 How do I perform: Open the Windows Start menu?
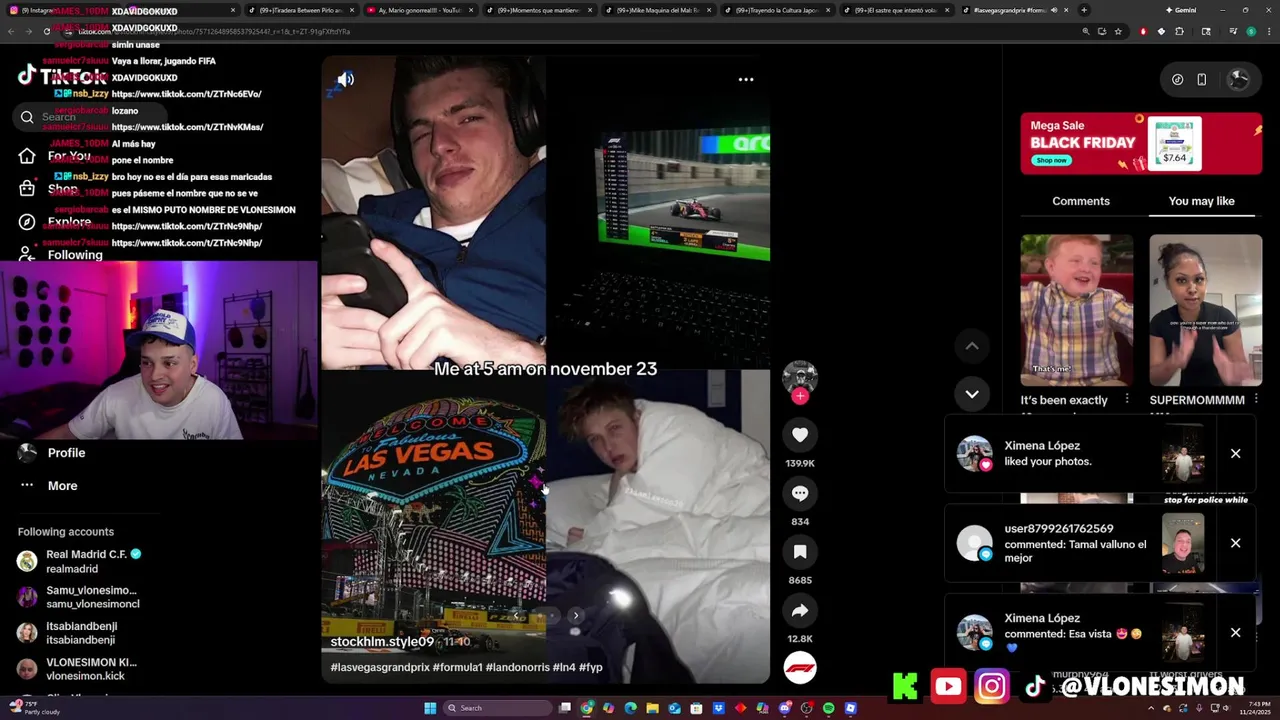coord(430,708)
